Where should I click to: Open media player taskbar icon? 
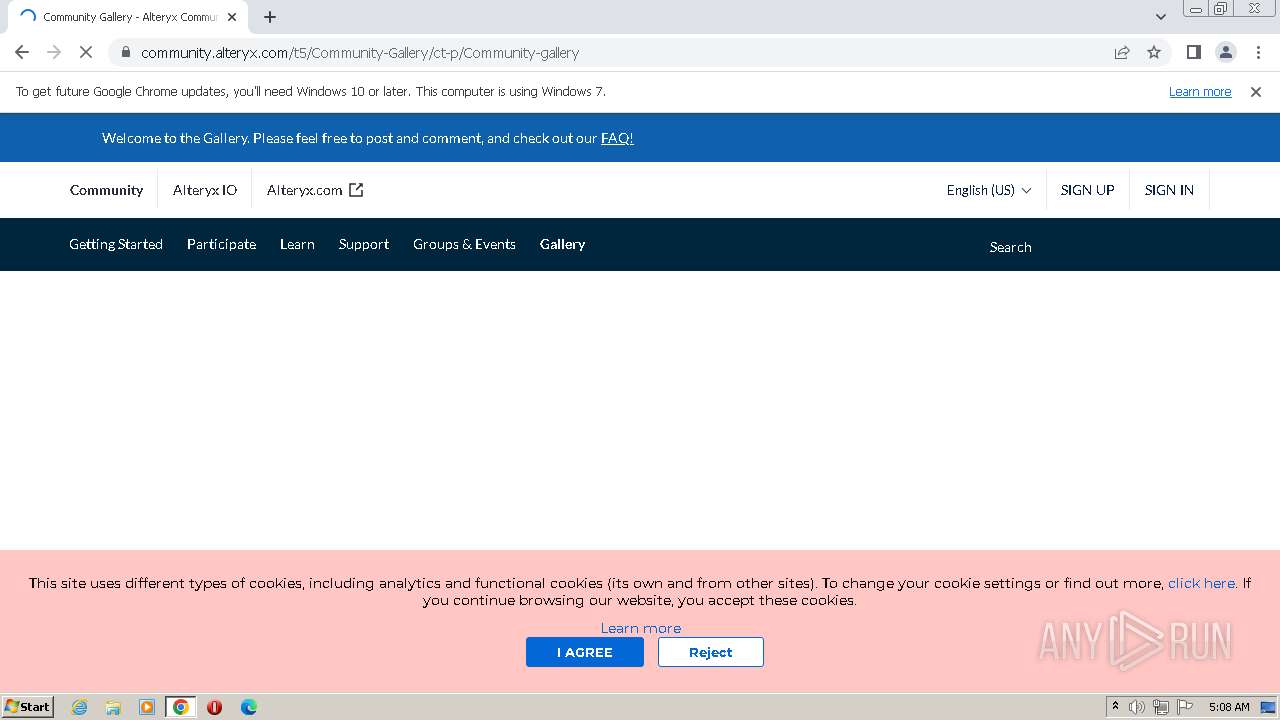[x=147, y=707]
